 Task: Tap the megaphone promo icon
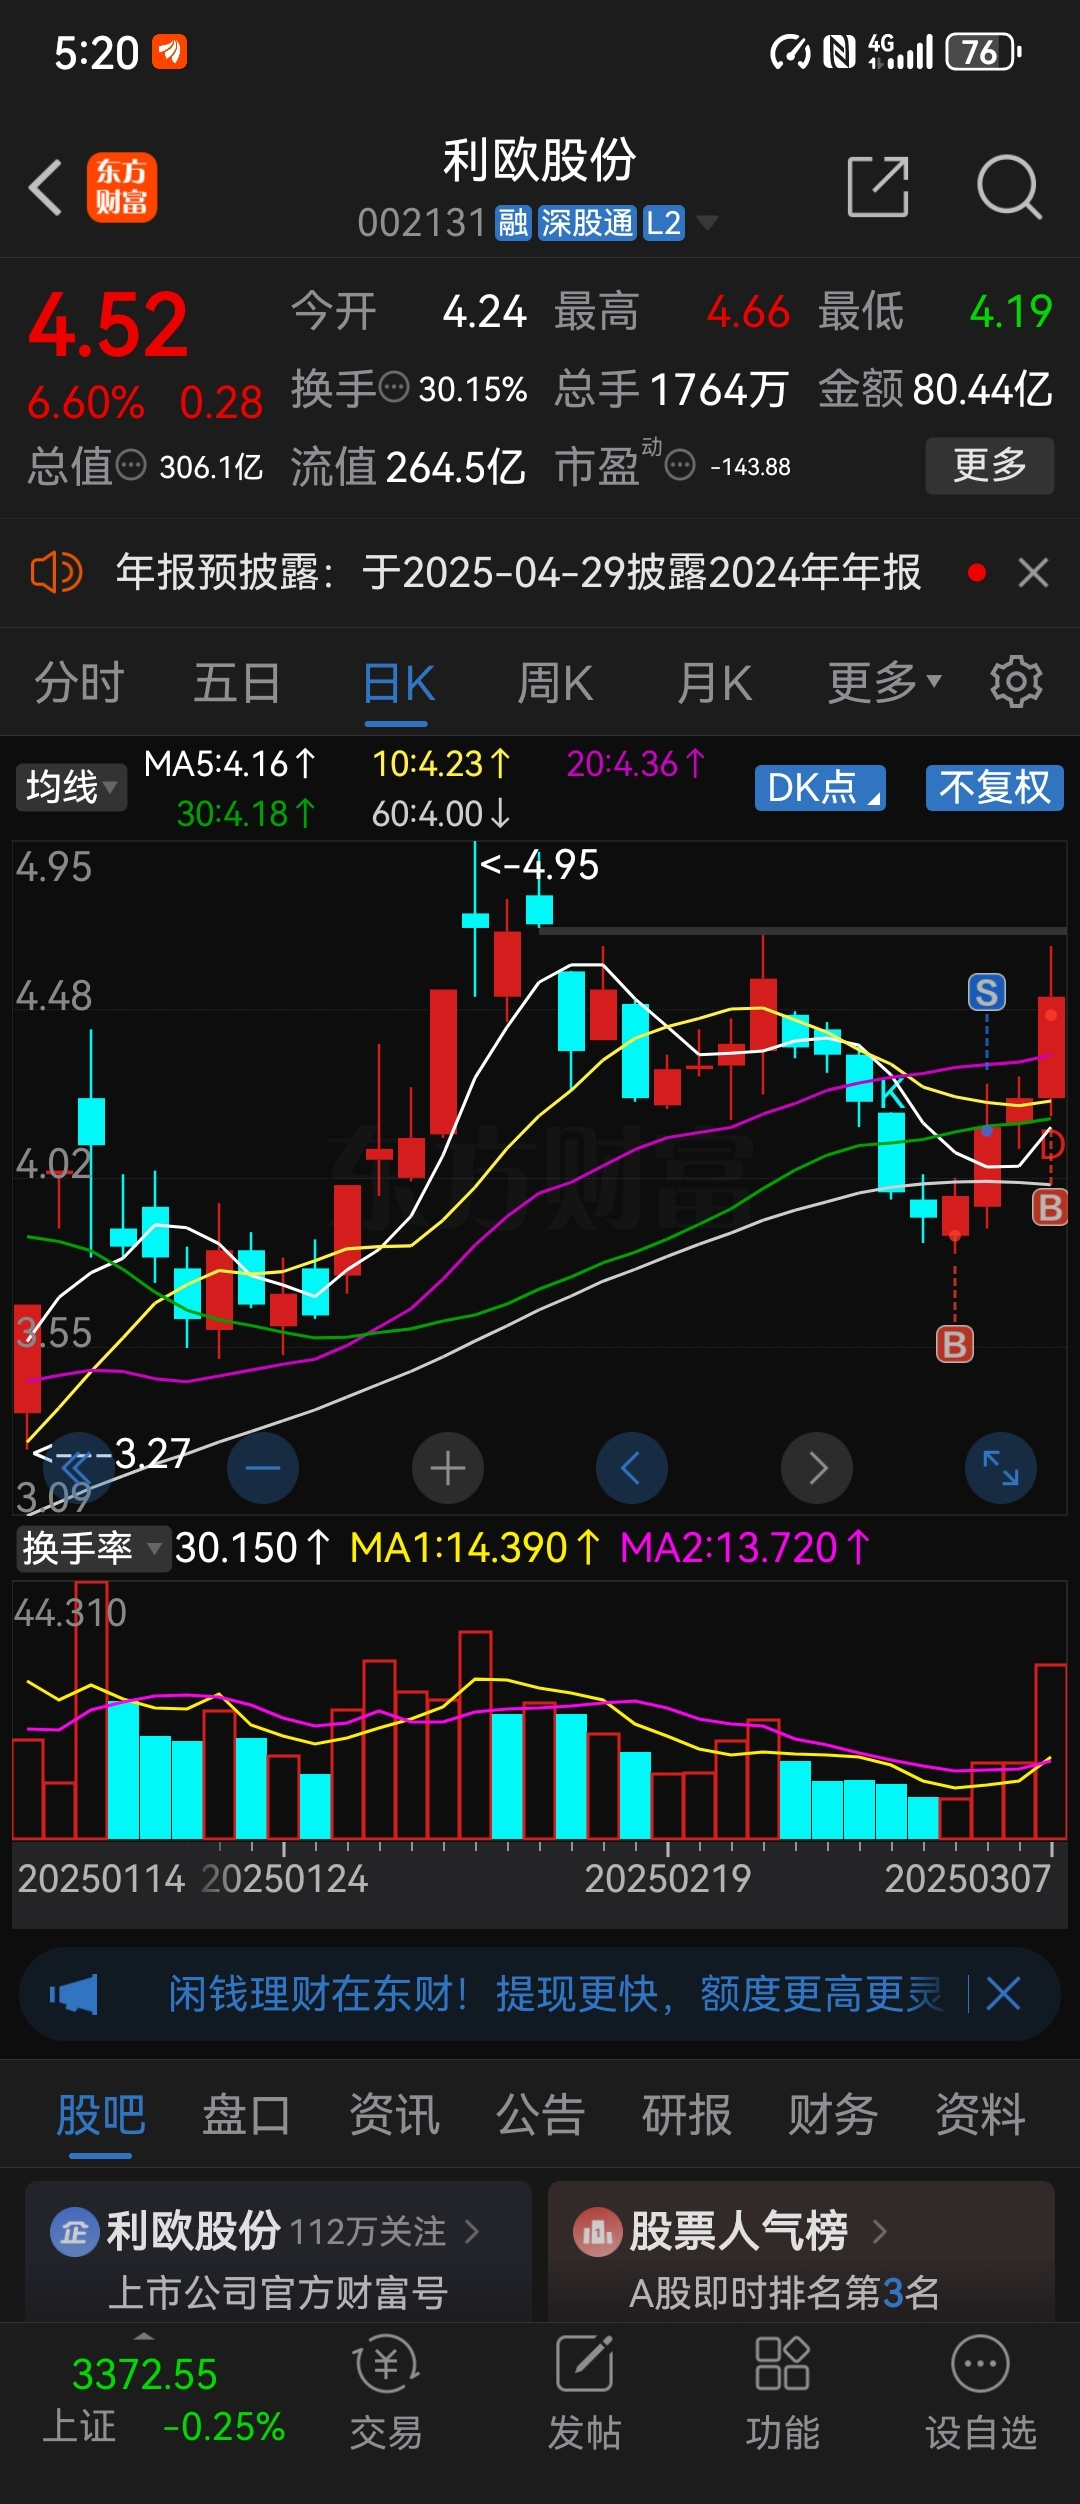coord(74,1994)
